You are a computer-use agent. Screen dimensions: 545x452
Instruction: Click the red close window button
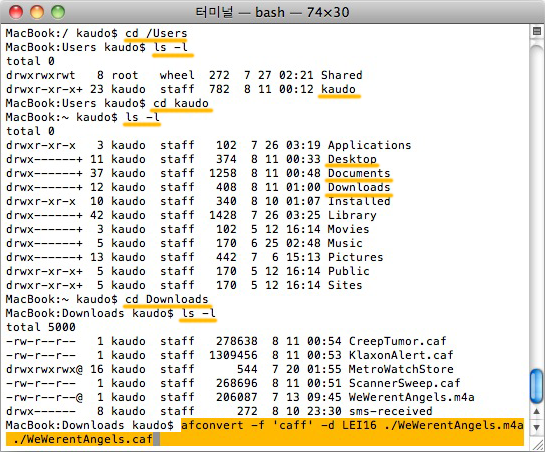coord(16,12)
